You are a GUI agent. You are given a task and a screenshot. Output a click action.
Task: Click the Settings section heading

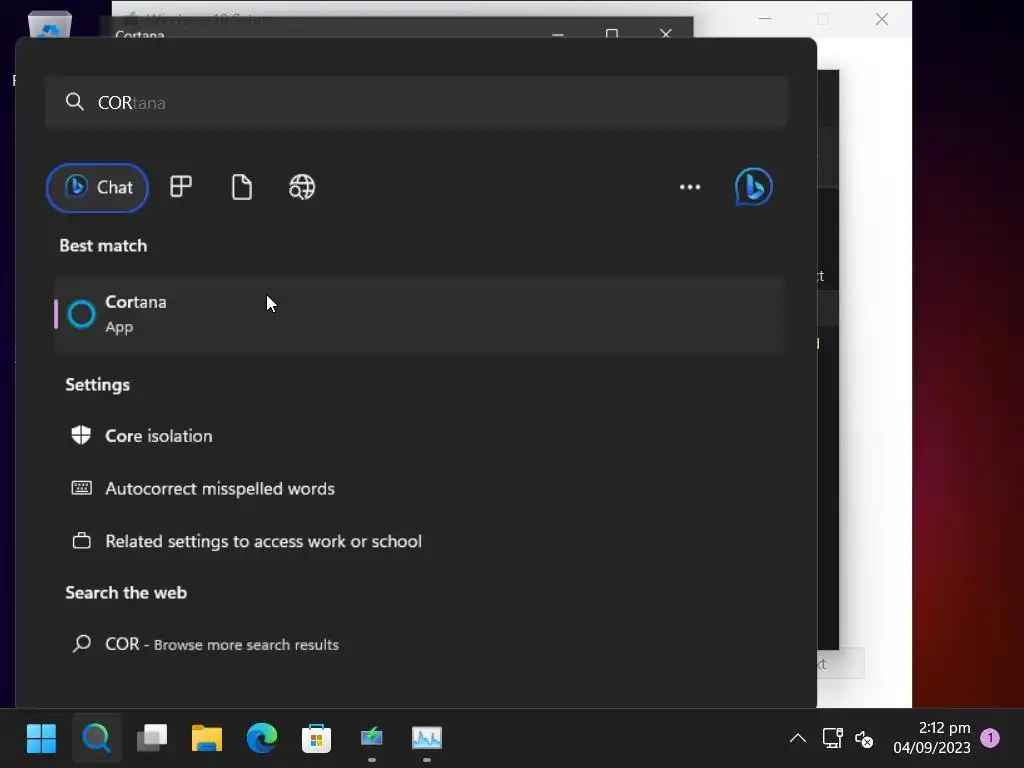pyautogui.click(x=97, y=385)
